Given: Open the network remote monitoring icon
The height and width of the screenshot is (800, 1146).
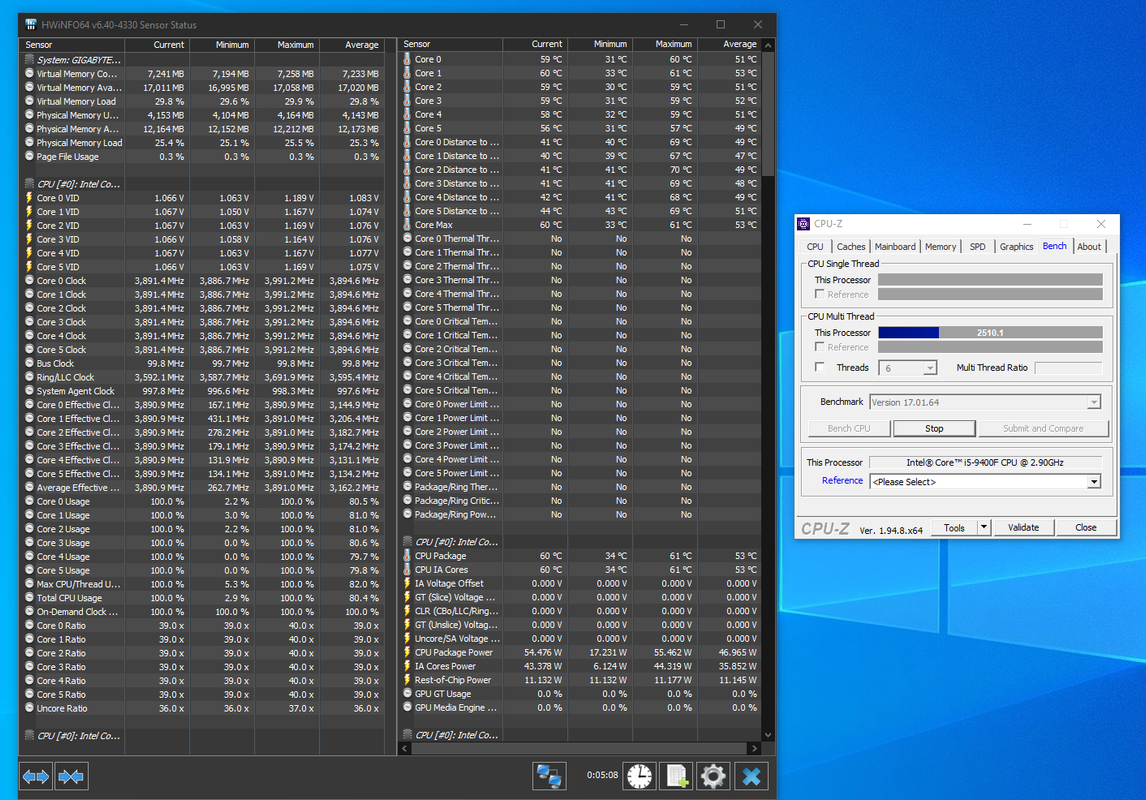Looking at the screenshot, I should [x=549, y=776].
